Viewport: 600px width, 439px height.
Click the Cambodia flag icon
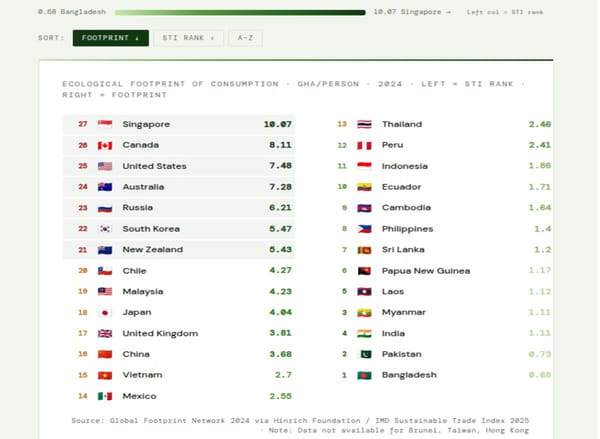364,208
